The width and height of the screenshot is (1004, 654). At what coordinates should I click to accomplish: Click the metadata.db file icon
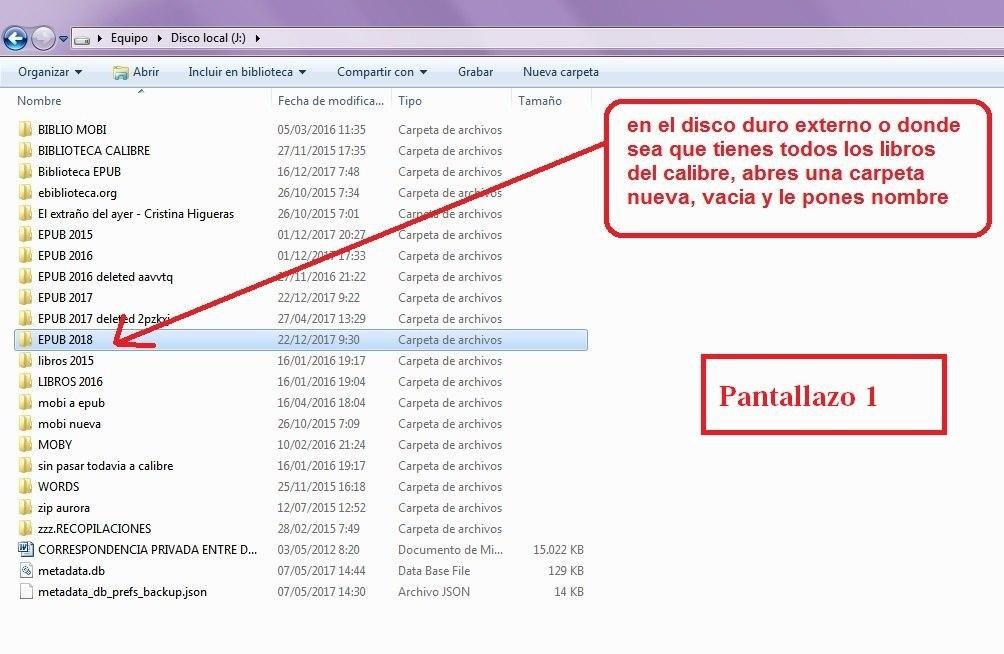coord(26,570)
